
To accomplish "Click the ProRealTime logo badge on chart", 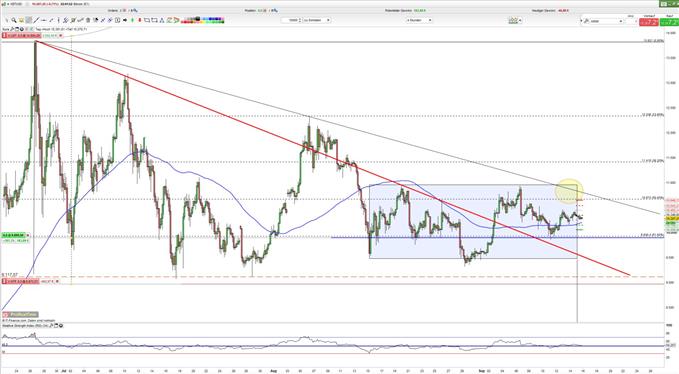I will [x=20, y=315].
